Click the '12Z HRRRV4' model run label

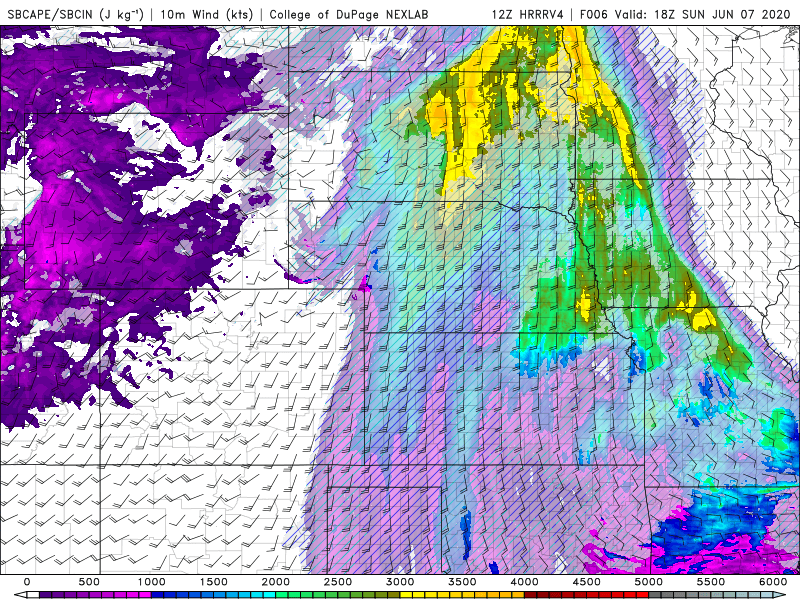527,14
